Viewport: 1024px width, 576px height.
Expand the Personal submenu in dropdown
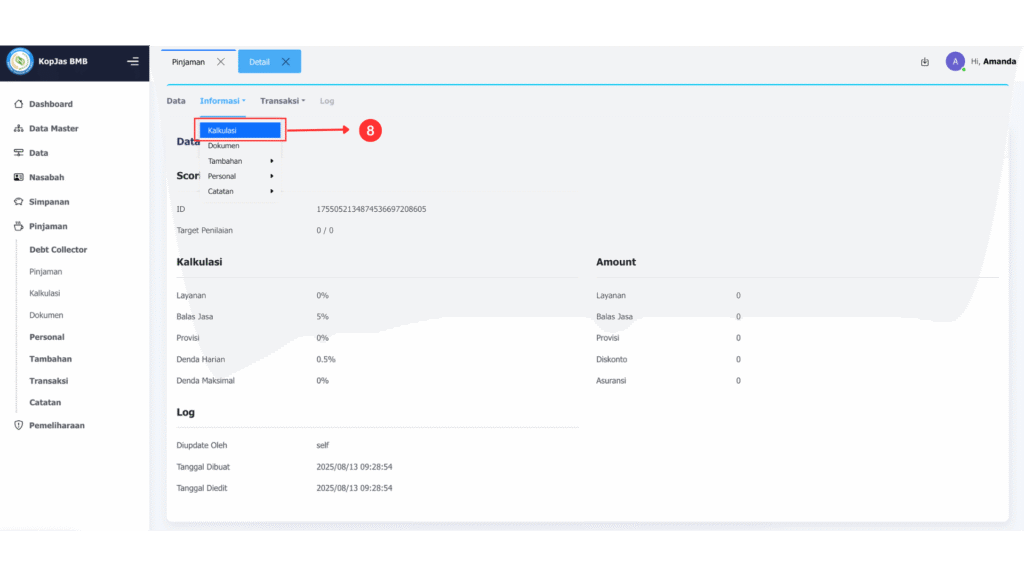coord(240,176)
